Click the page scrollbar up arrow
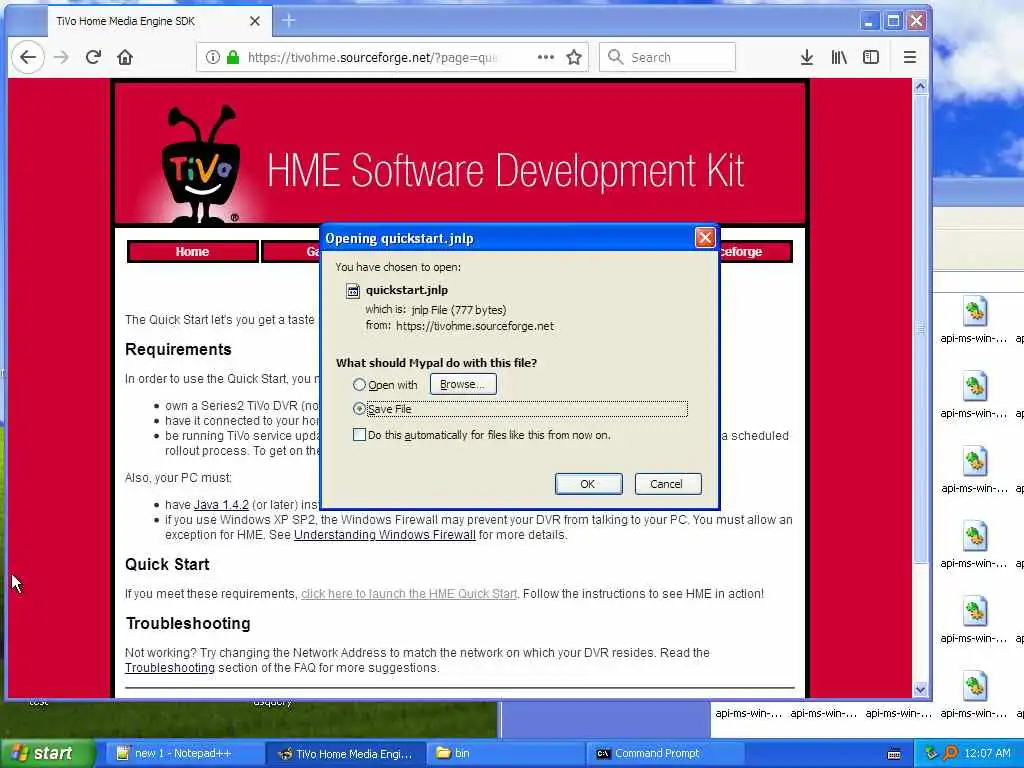 coord(920,86)
